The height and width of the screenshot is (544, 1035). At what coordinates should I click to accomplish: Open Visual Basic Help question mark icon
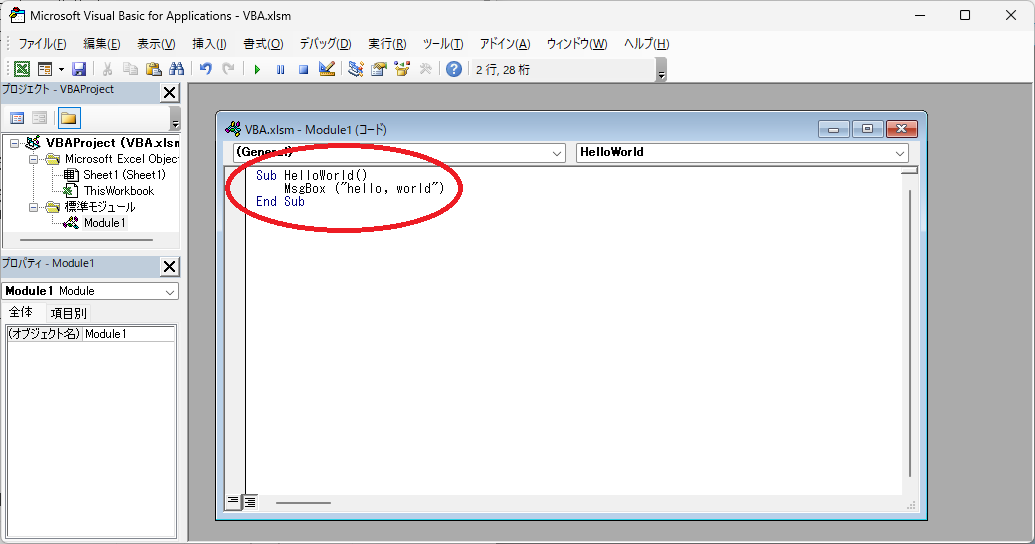(453, 69)
